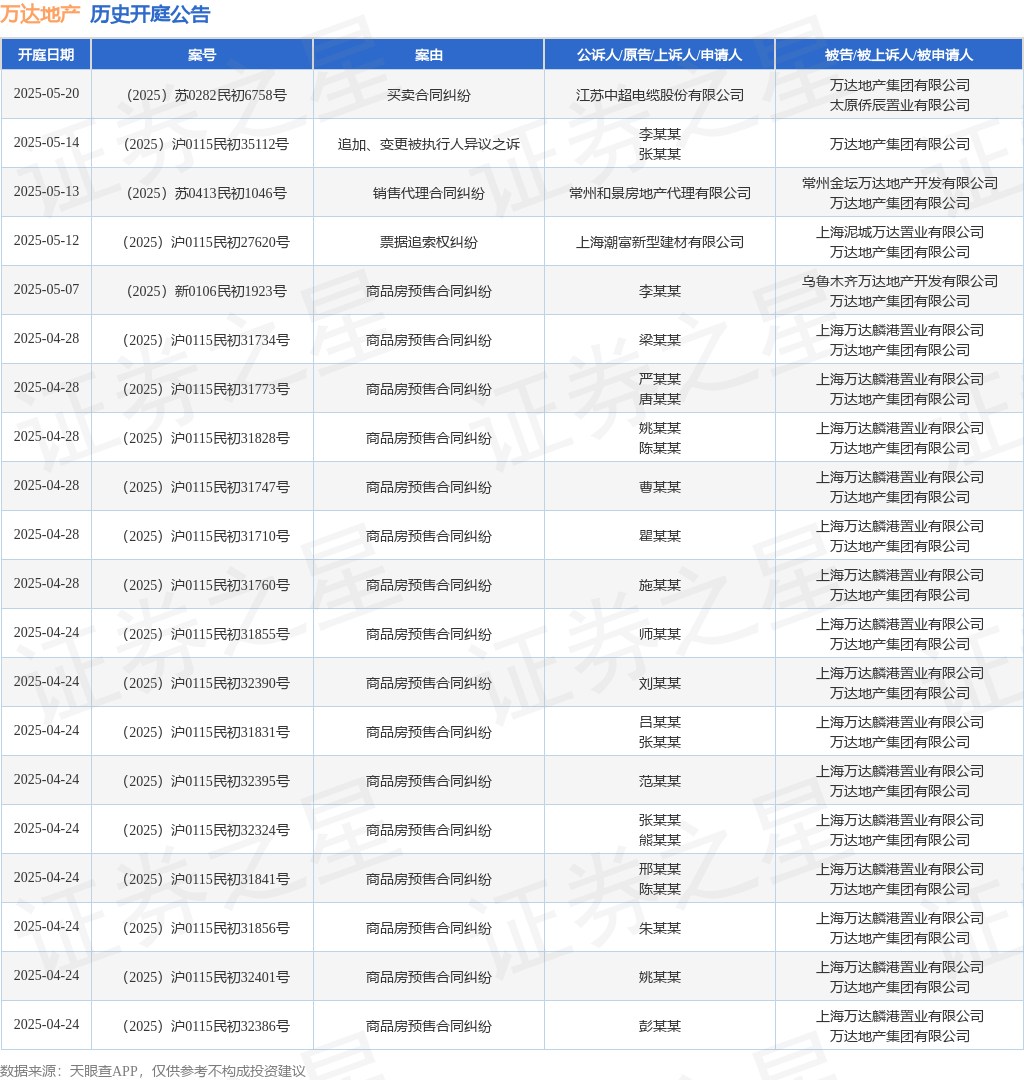Click plaintiff 上海潮富新型建材有限公司
This screenshot has width=1024, height=1080.
[660, 242]
